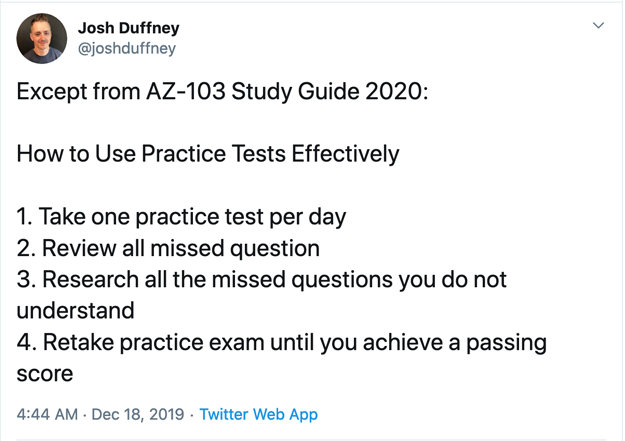Click the number '2020:' in first line
Image resolution: width=625 pixels, height=441 pixels.
point(397,91)
